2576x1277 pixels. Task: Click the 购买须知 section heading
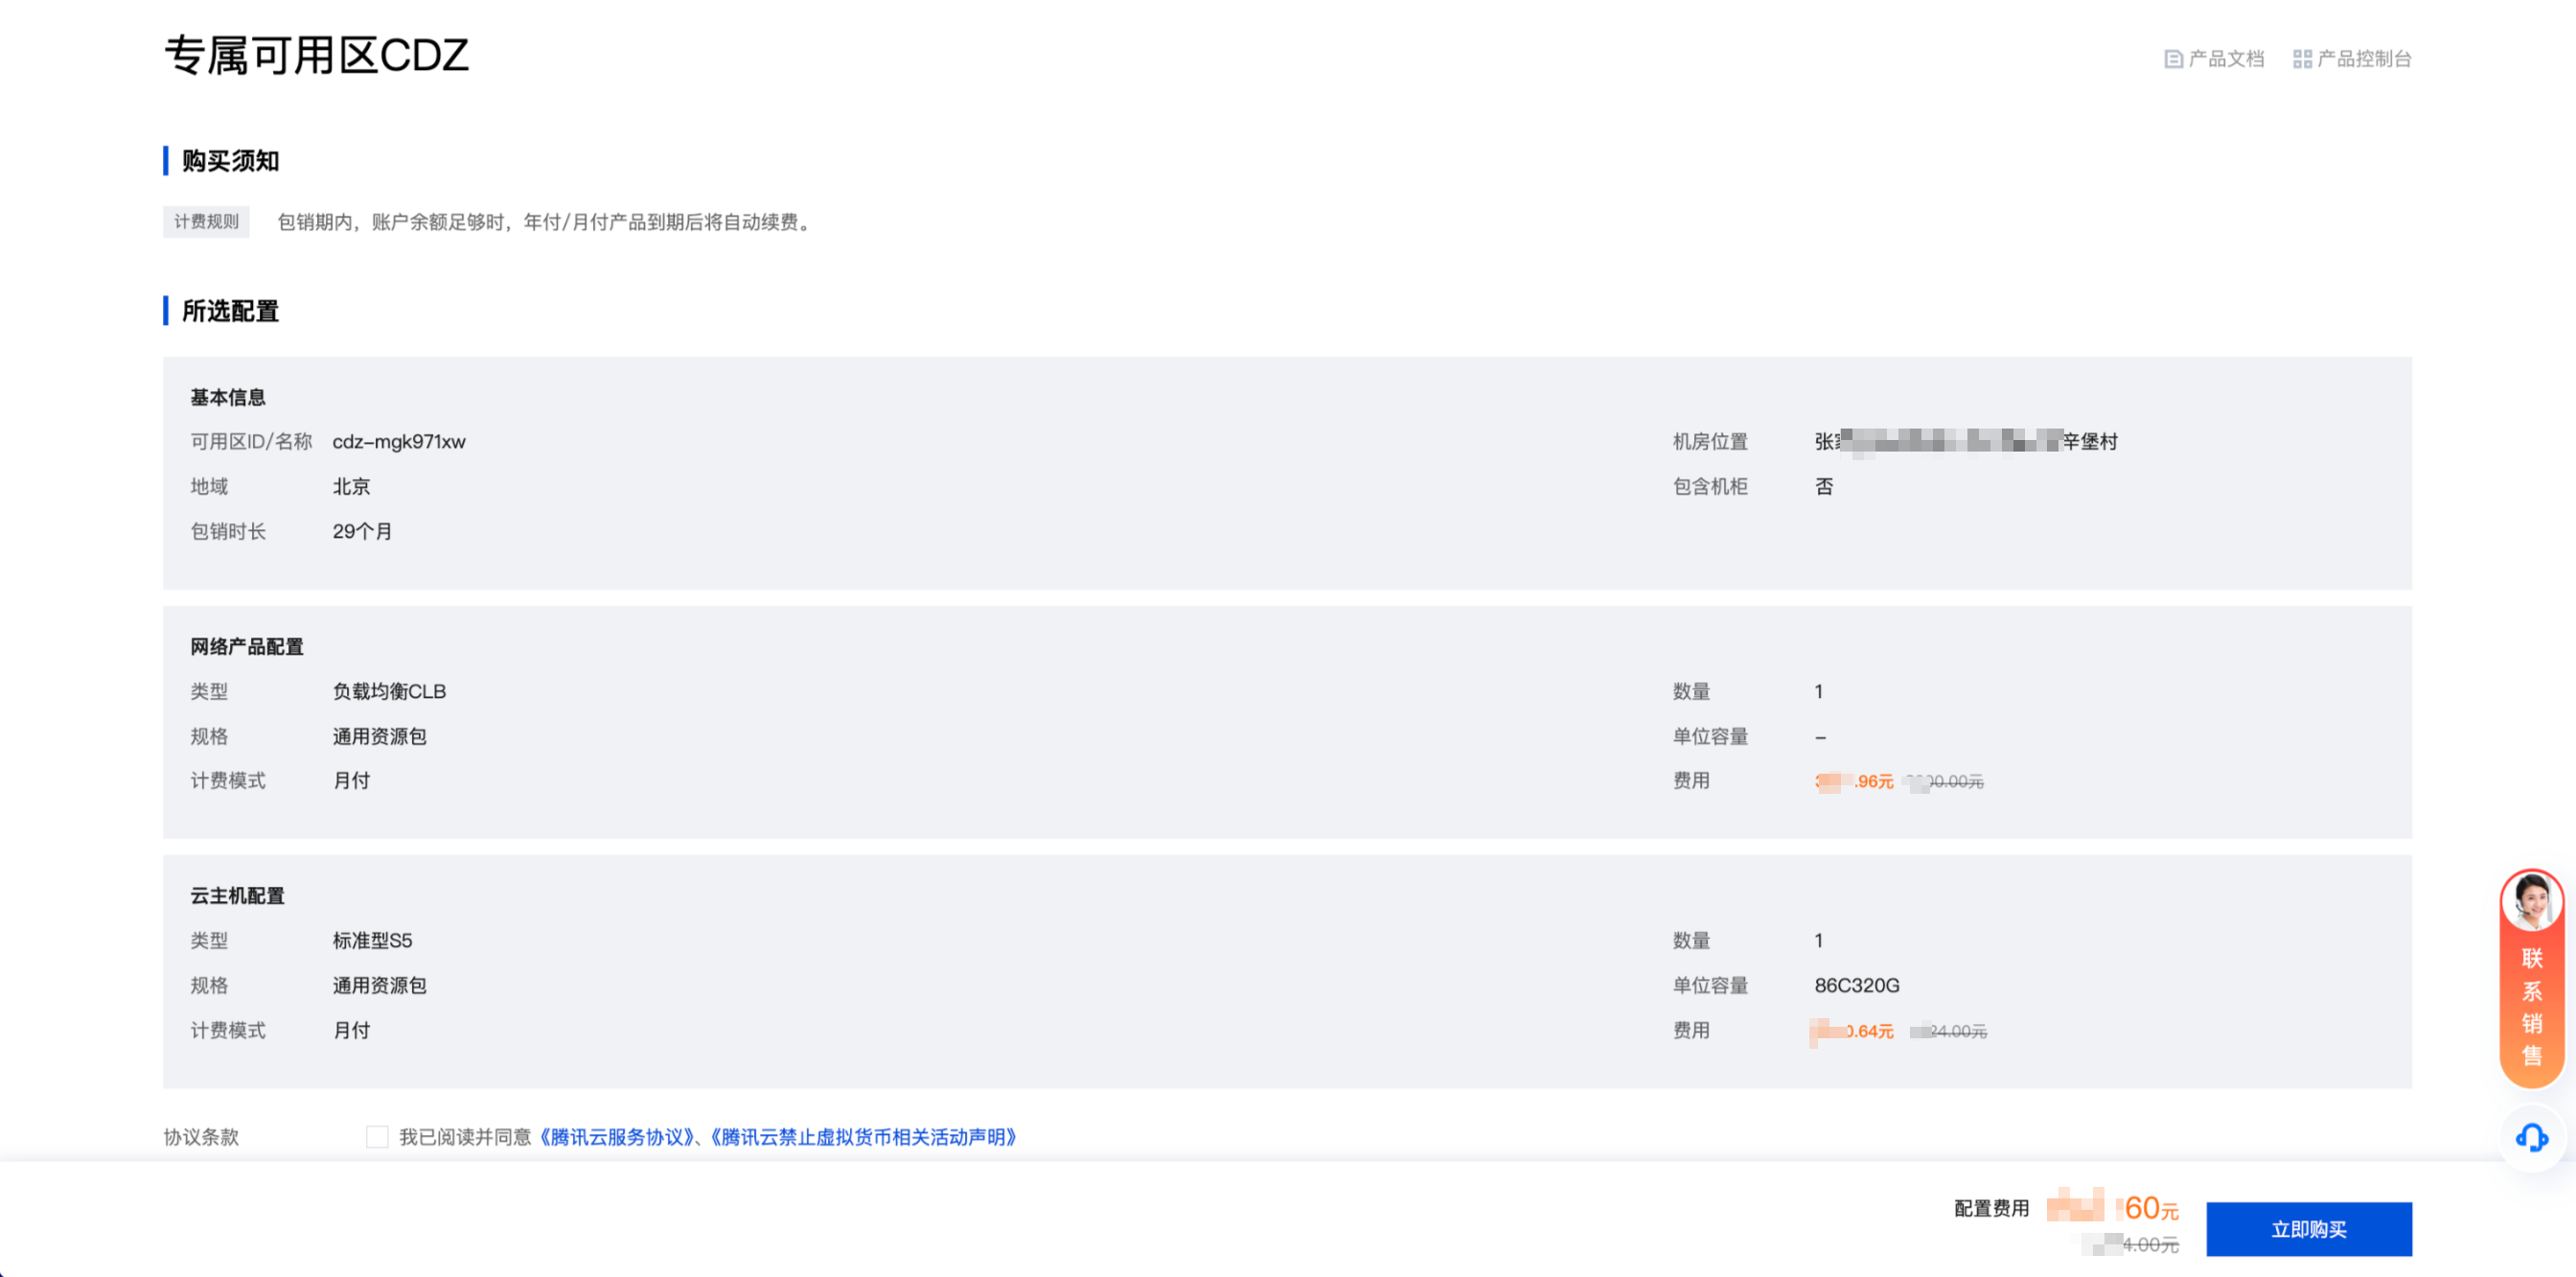coord(230,161)
